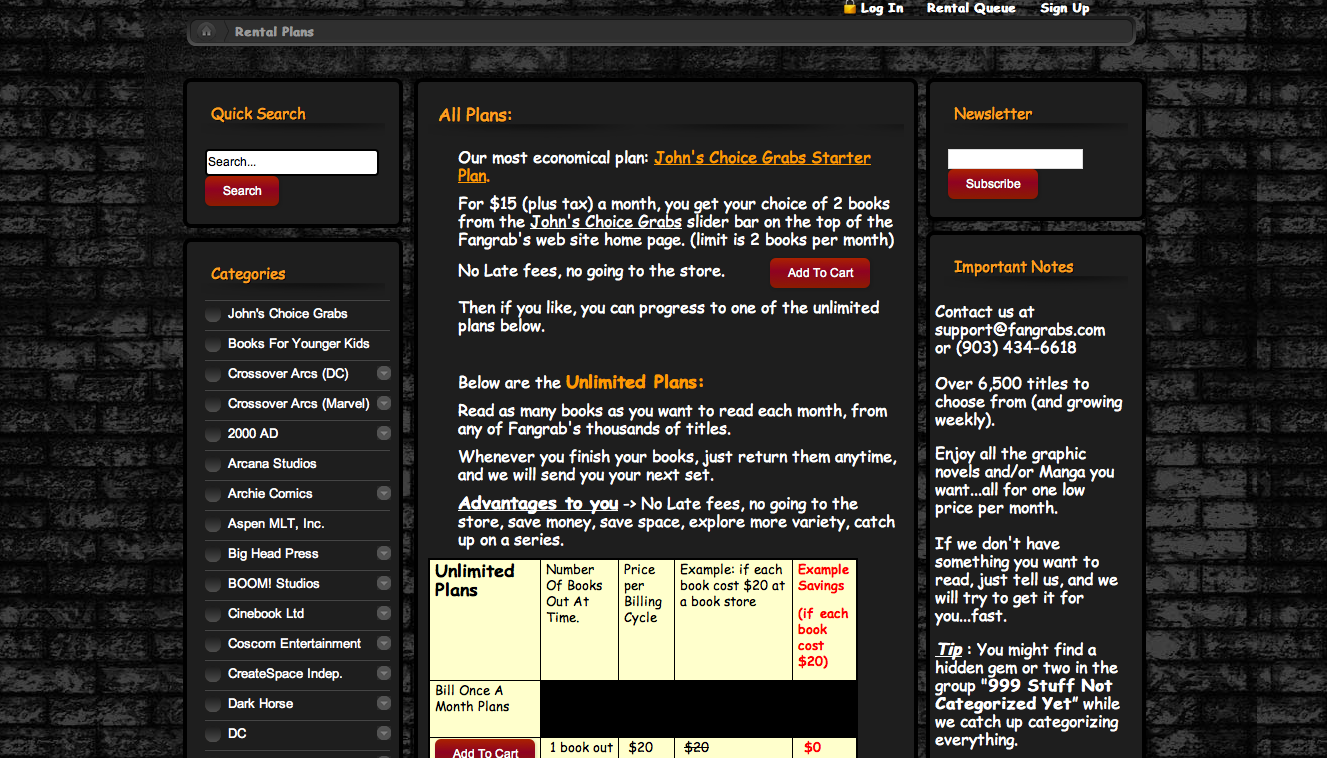Add the 1 book out plan to cart
The image size is (1327, 758).
click(x=485, y=750)
